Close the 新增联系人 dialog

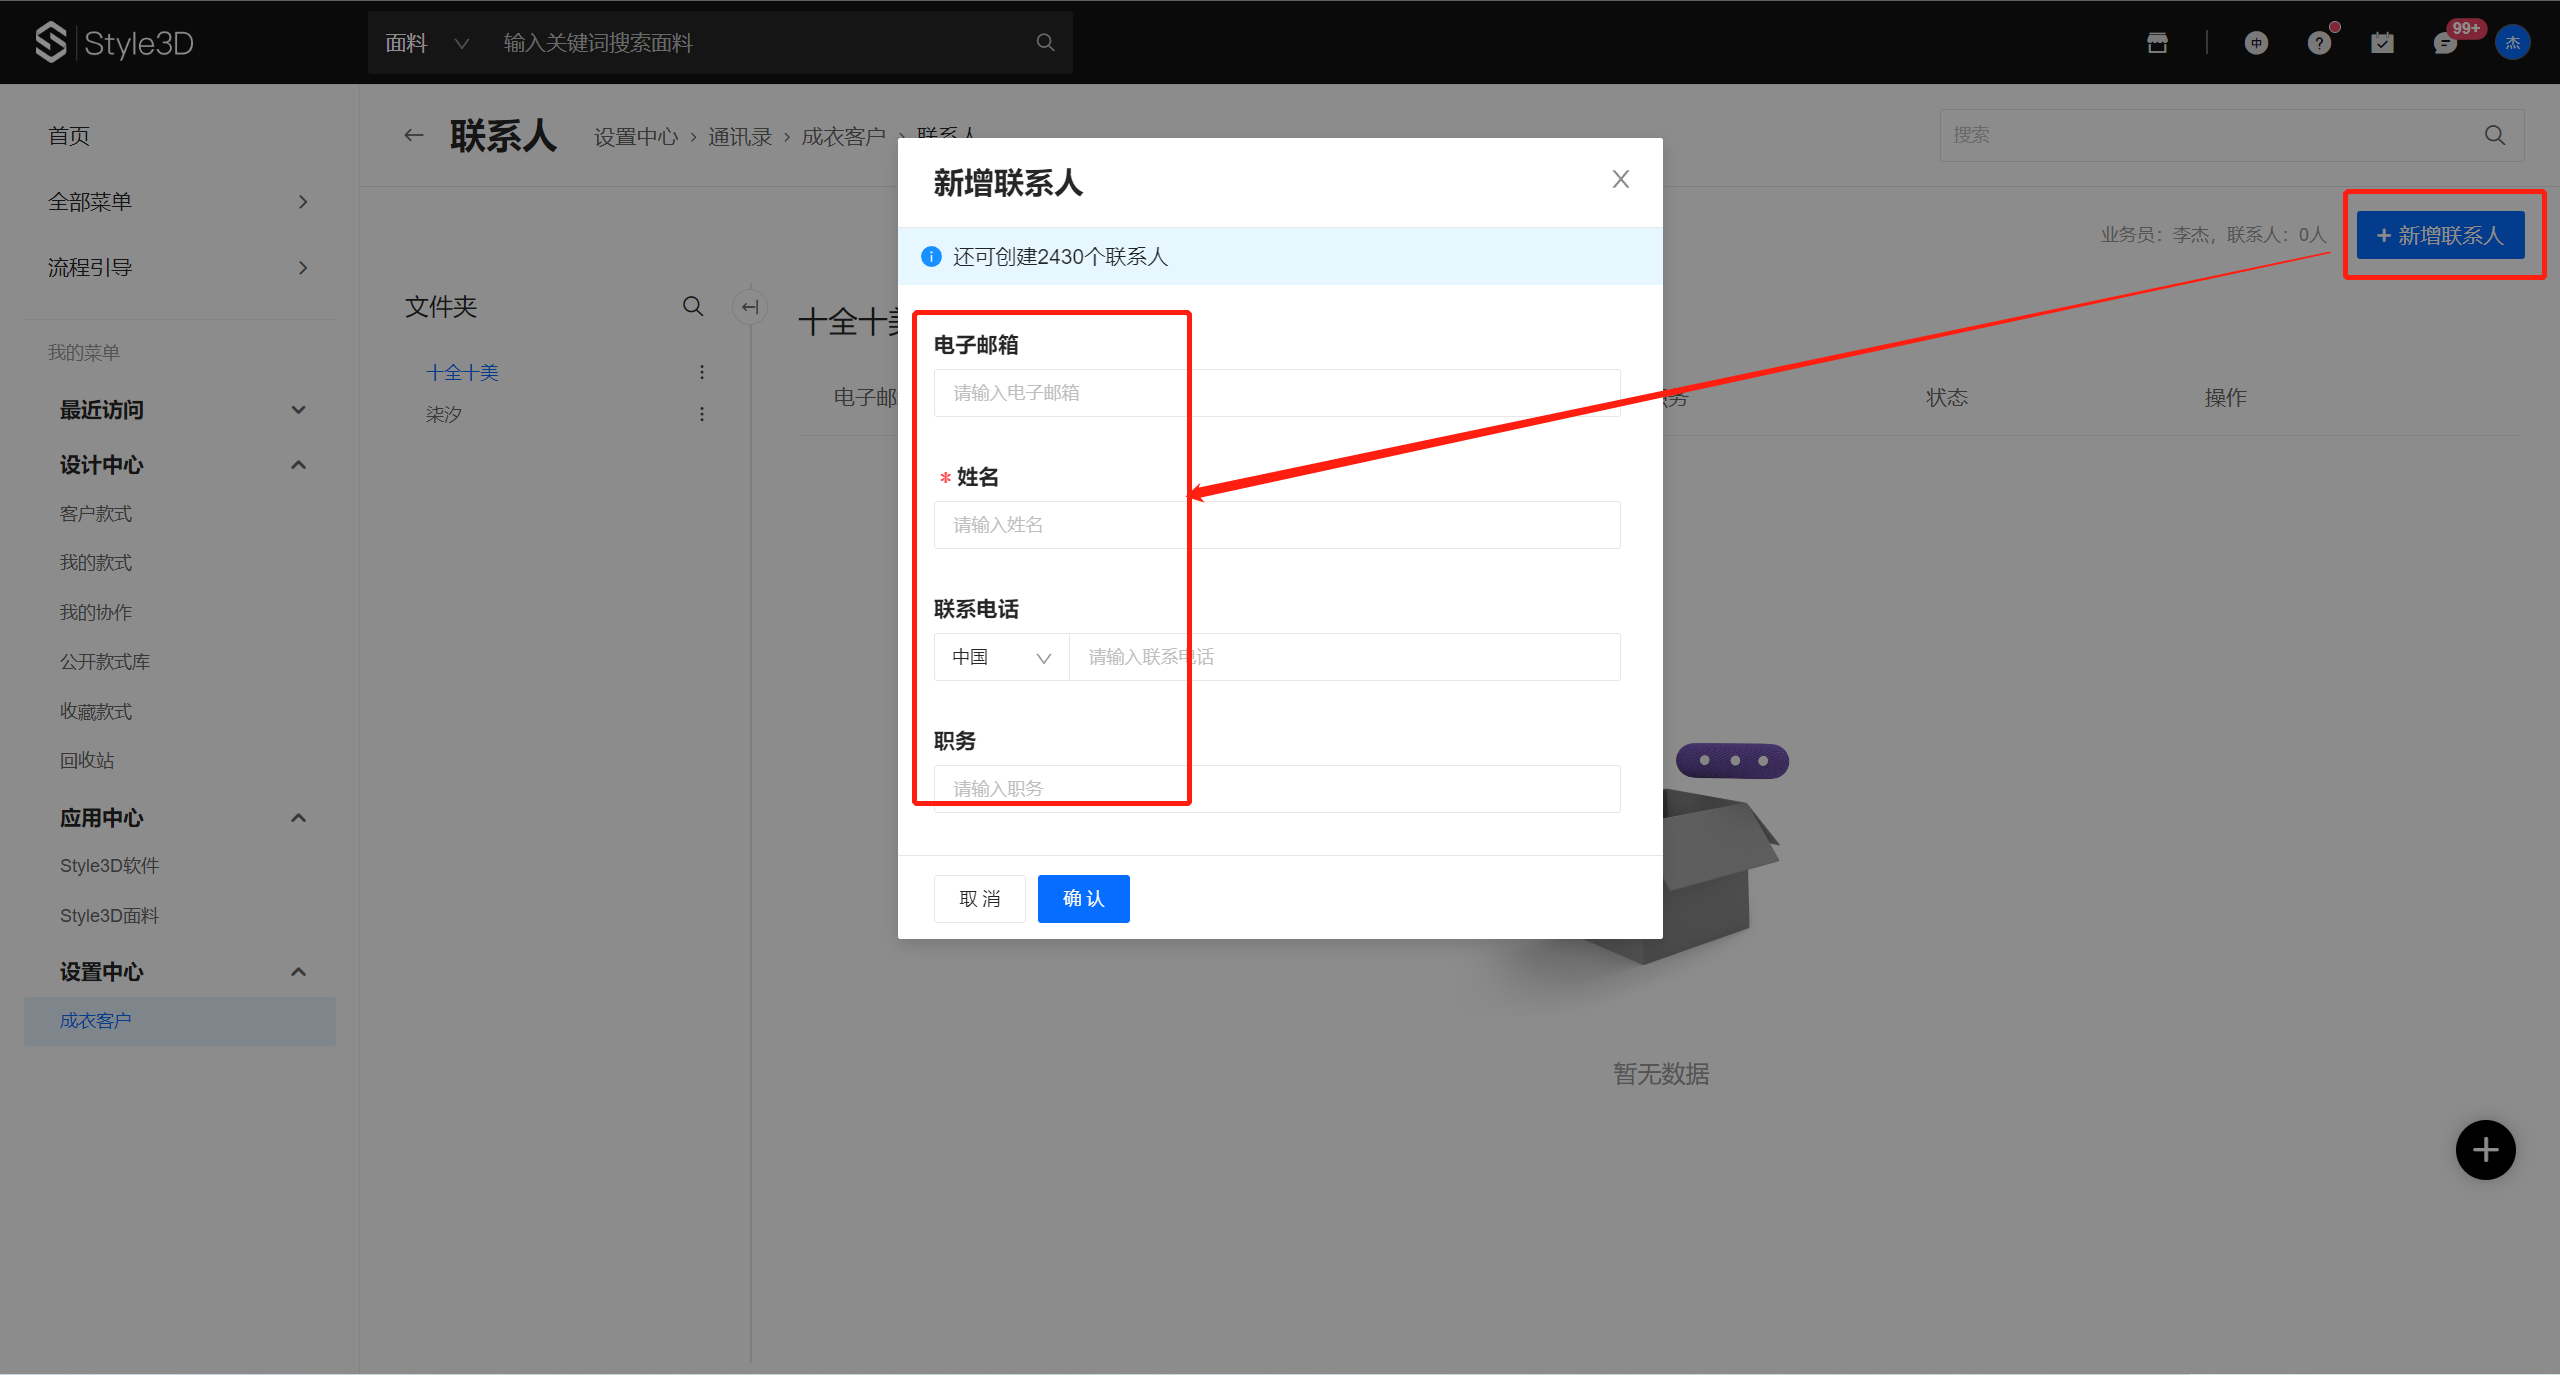(1620, 179)
